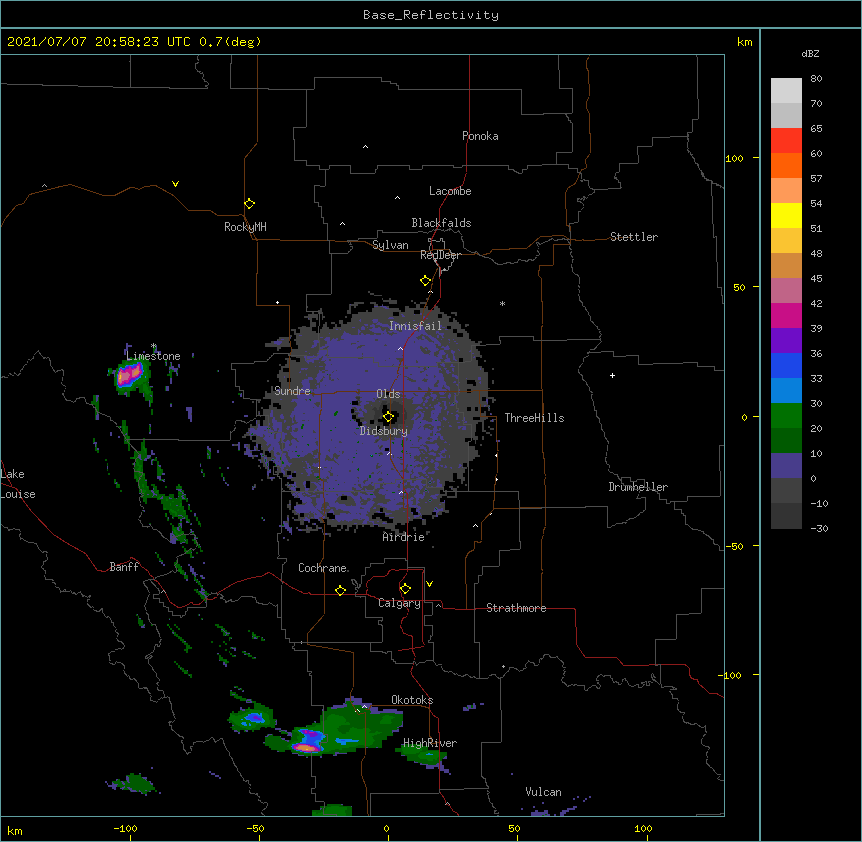Click the -50 tick on the right axis
862x842 pixels.
(x=734, y=546)
